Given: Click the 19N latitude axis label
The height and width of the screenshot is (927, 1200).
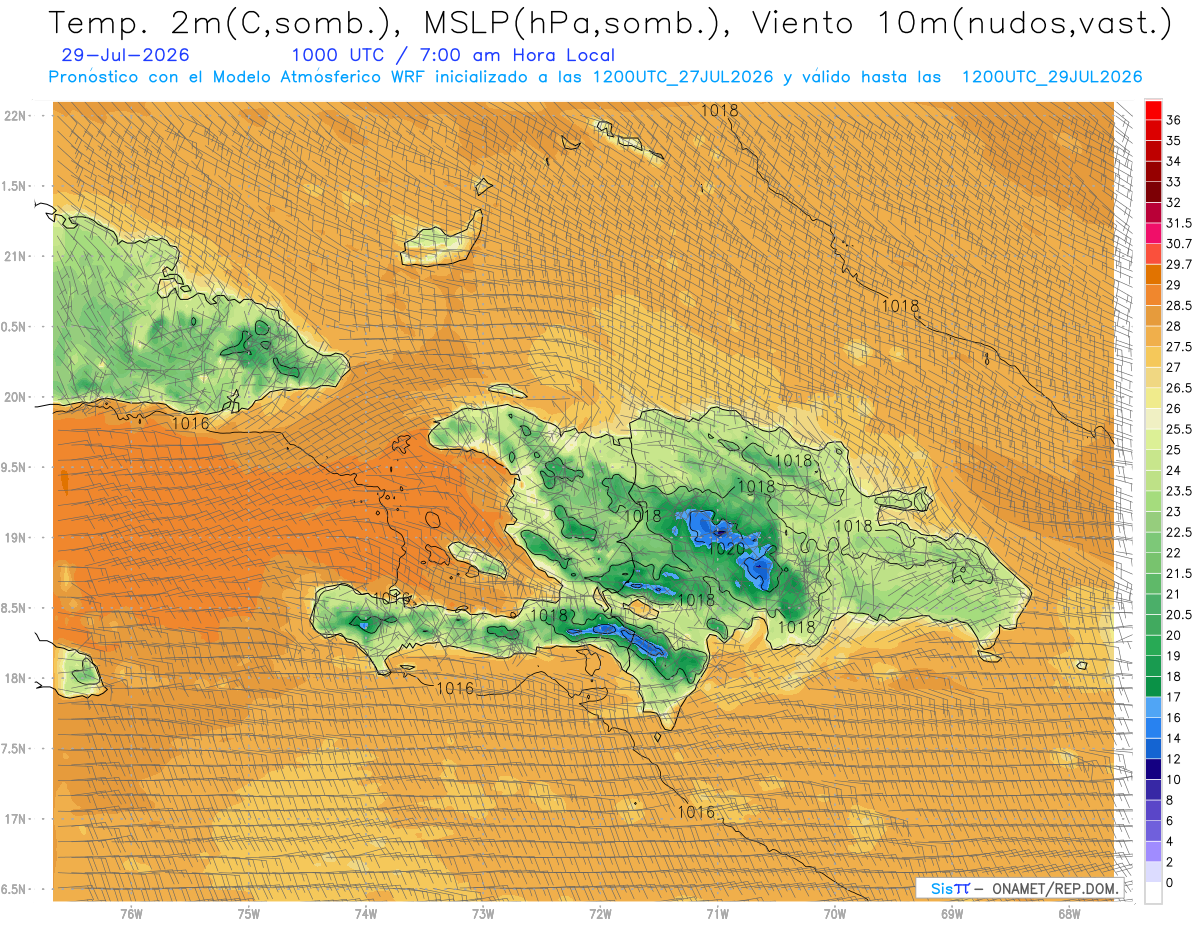Looking at the screenshot, I should click(15, 538).
